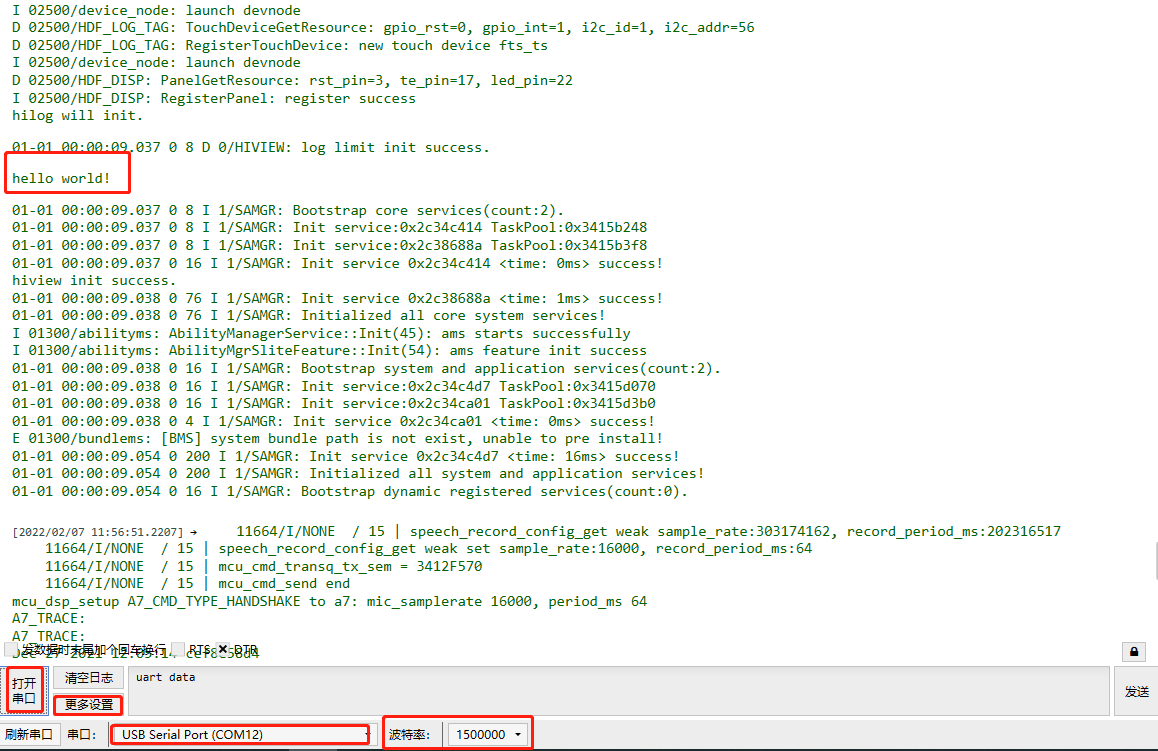The width and height of the screenshot is (1158, 751).
Task: Click the 'mcu_cmd_send end' line
Action: coord(198,583)
